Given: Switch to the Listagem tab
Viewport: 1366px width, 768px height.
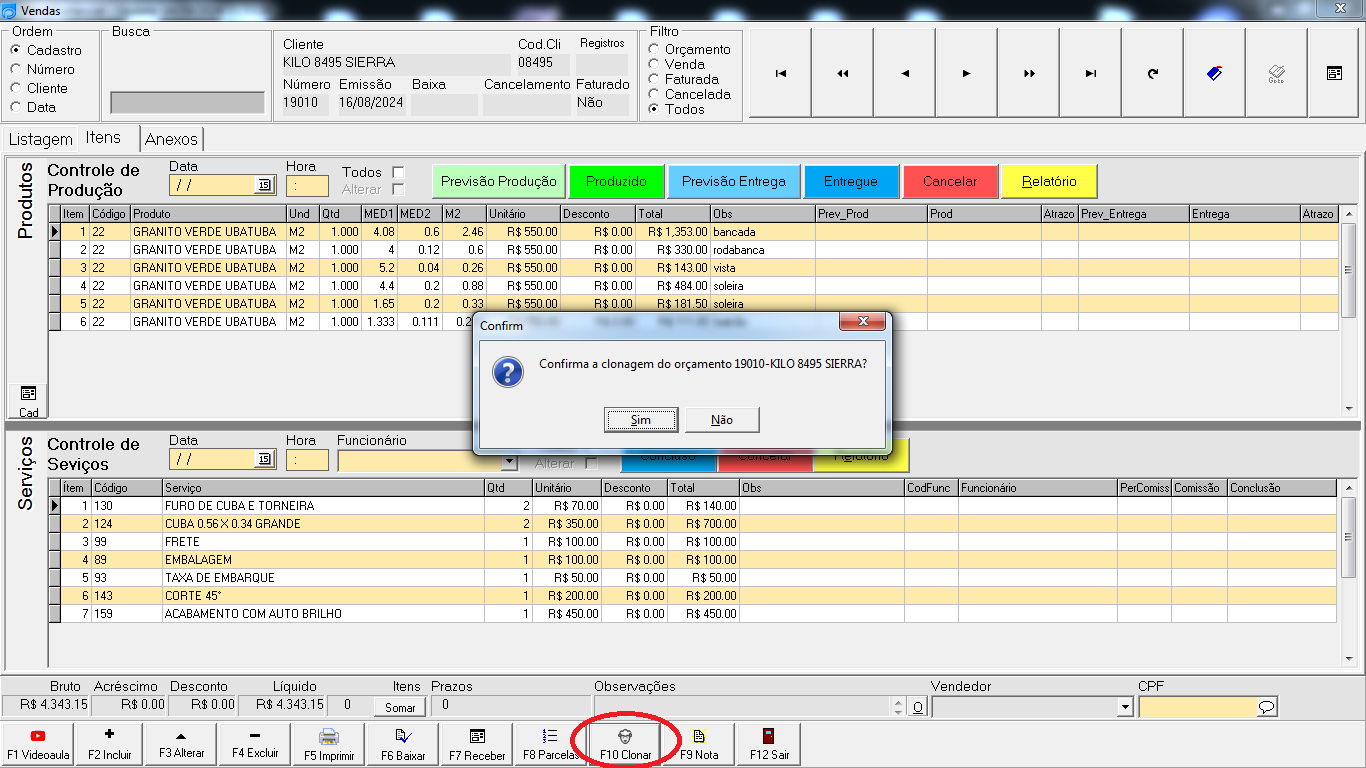Looking at the screenshot, I should pos(40,139).
